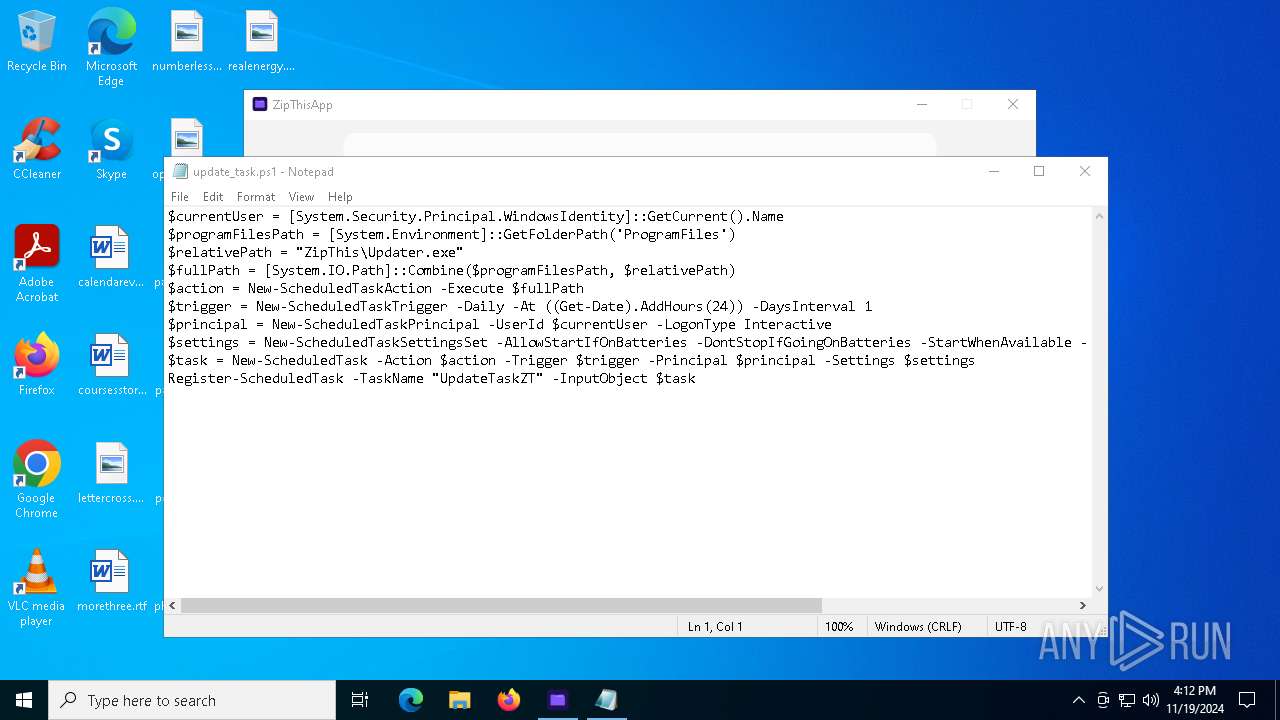The image size is (1280, 720).
Task: Click the New-ScheduledTaskTrigger line
Action: (520, 306)
